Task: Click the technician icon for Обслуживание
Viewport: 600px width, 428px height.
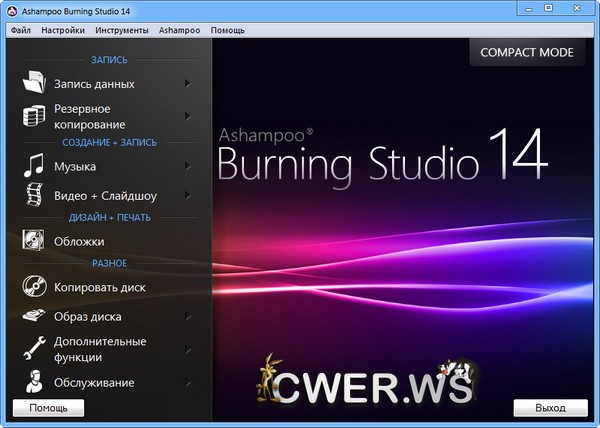Action: (34, 382)
